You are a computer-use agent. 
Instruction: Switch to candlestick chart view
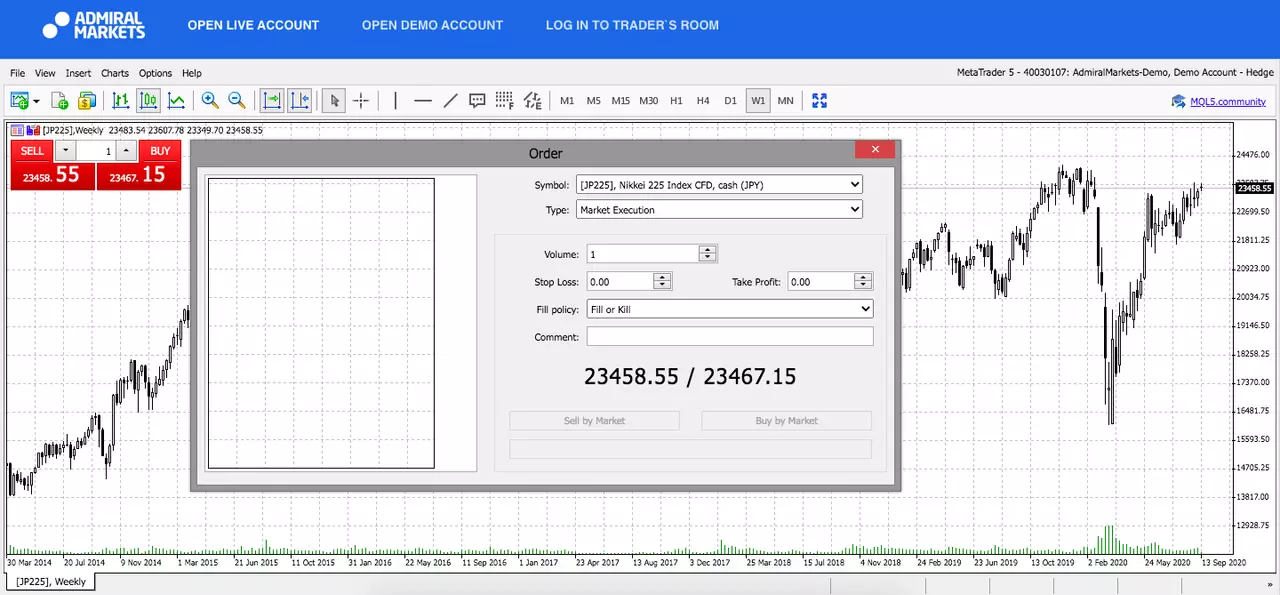click(148, 100)
